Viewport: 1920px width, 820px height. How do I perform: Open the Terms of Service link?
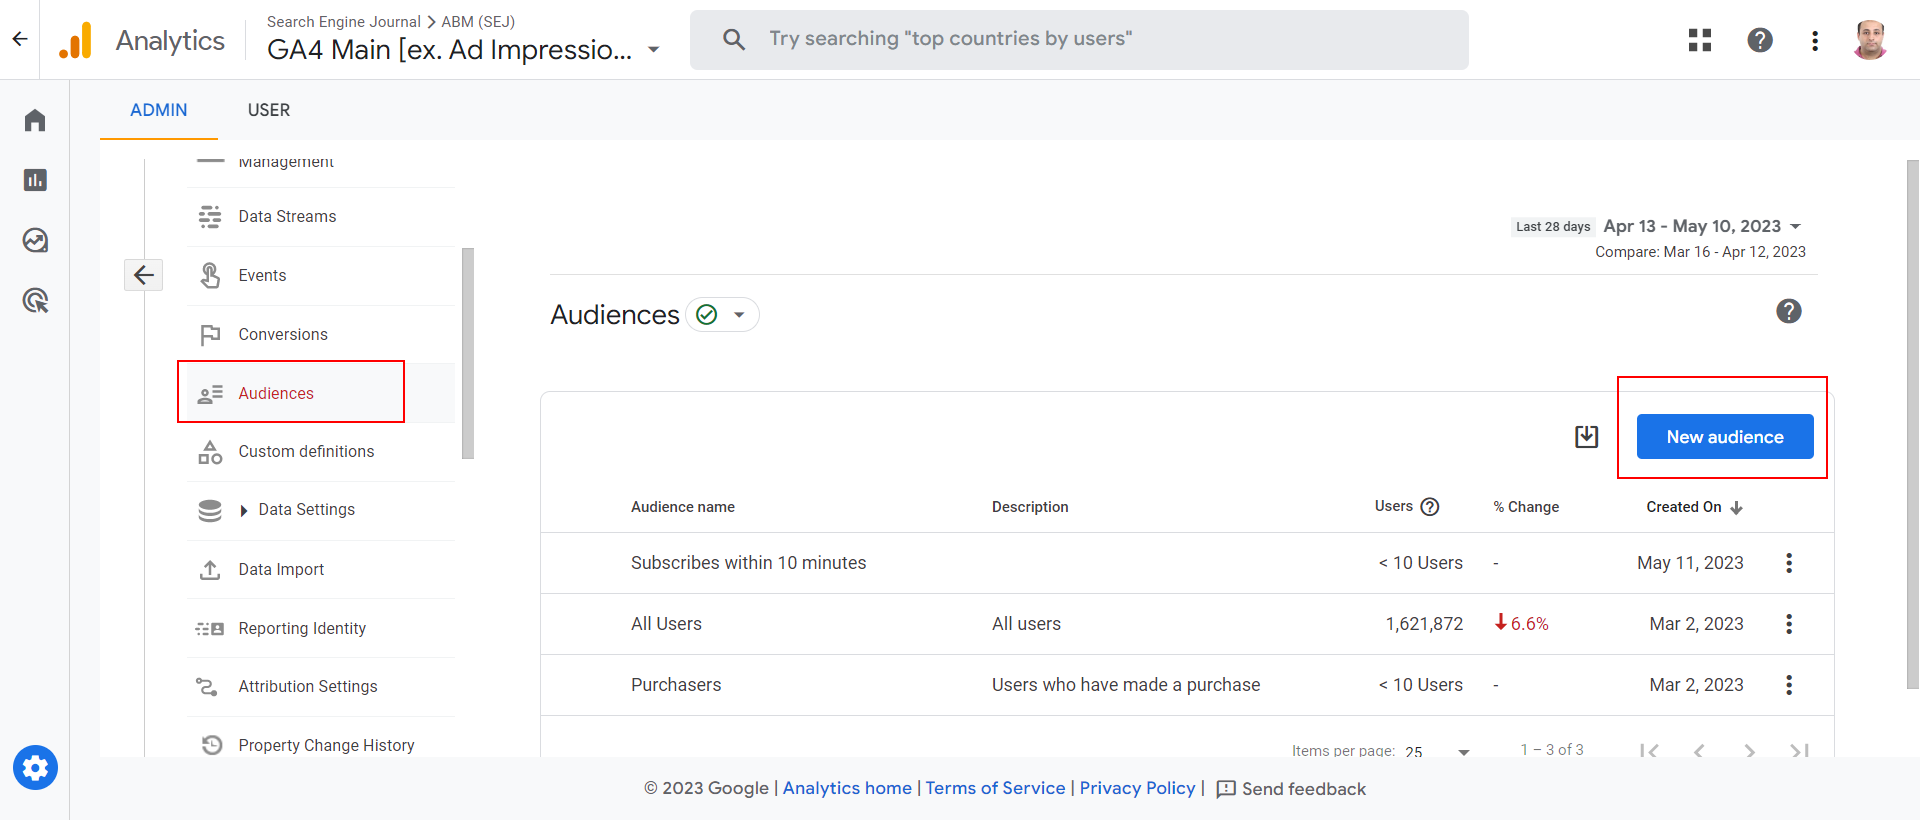pos(995,788)
